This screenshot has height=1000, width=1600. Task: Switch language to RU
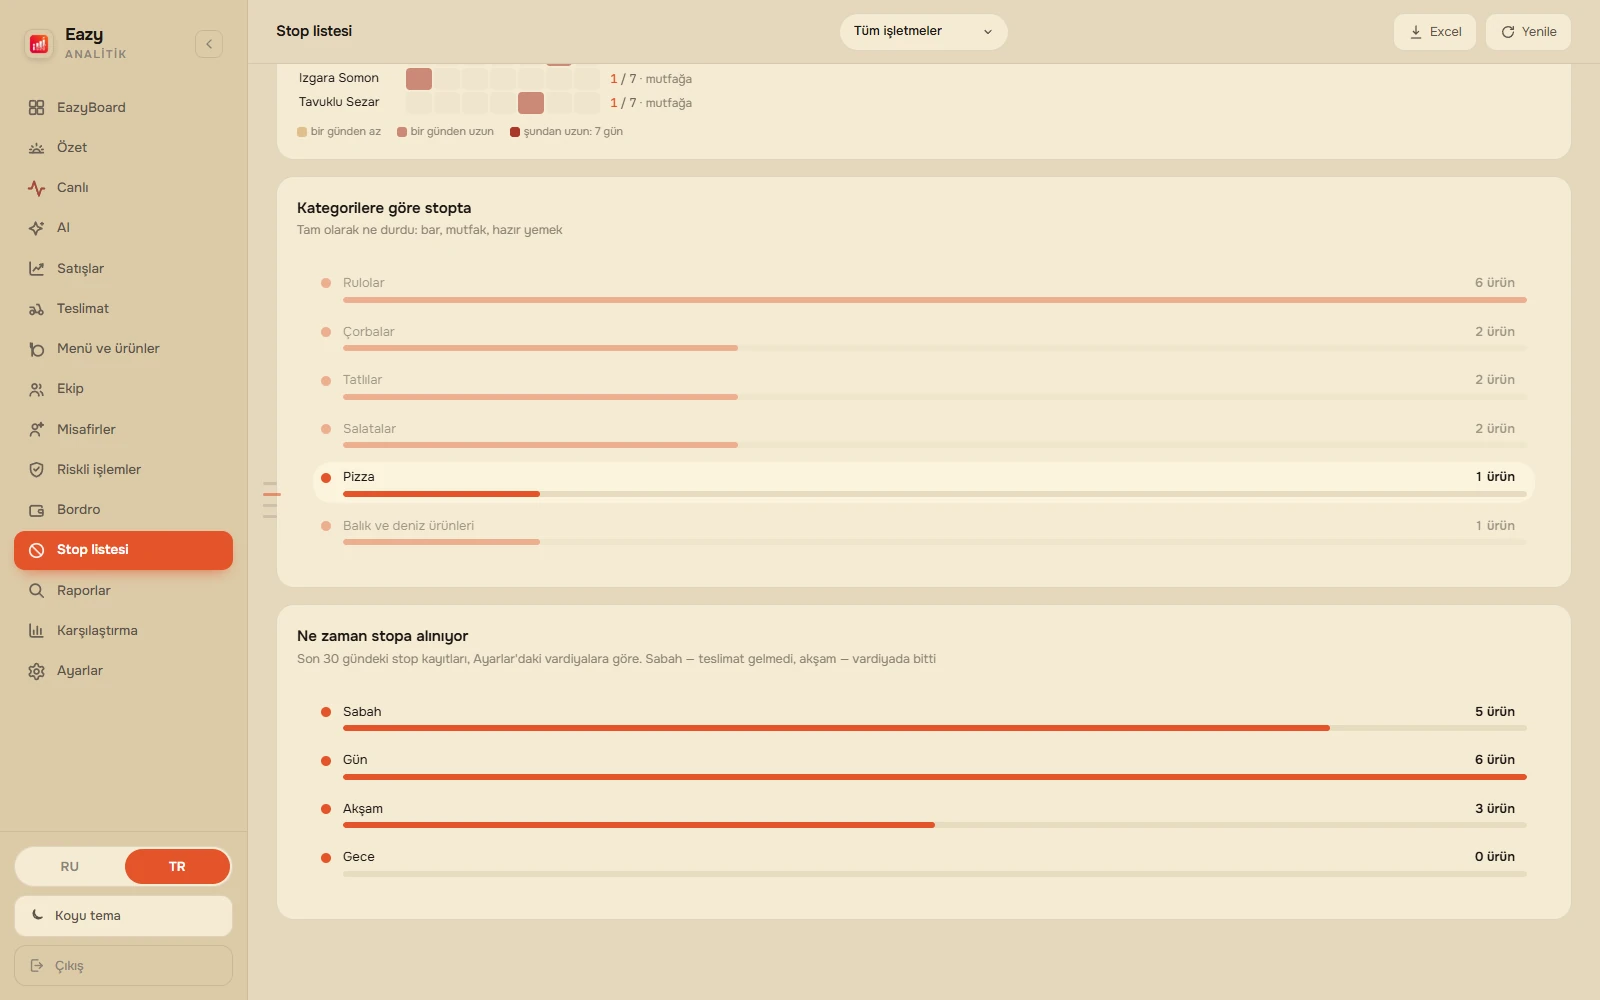(x=70, y=866)
